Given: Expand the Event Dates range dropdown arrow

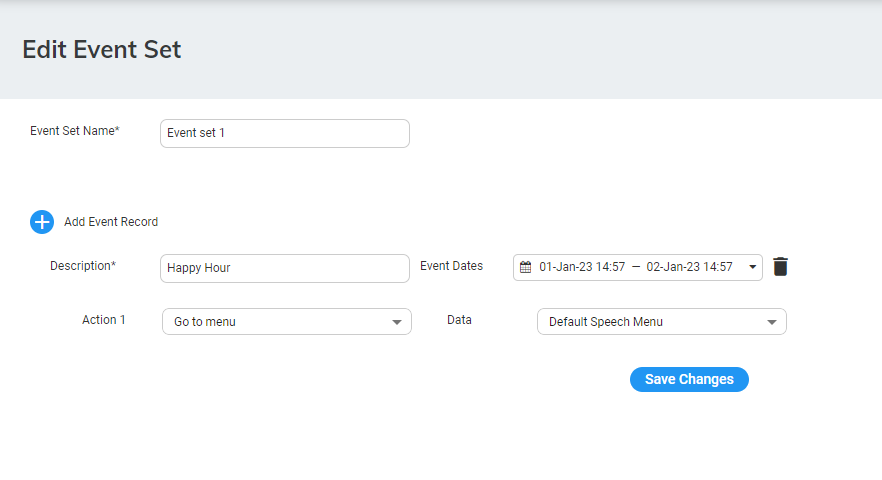Looking at the screenshot, I should (x=752, y=267).
